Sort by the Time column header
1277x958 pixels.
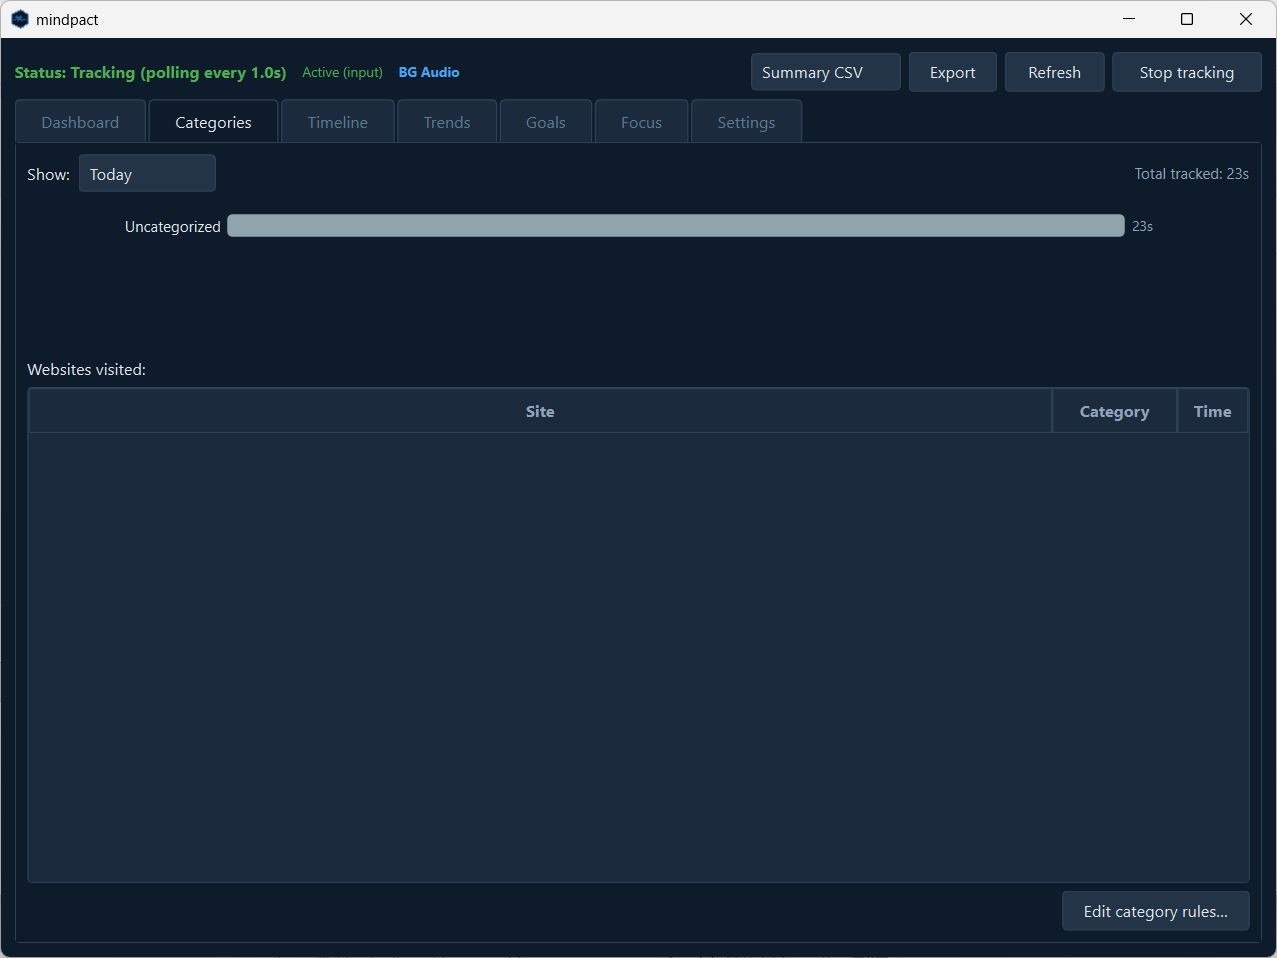1212,411
